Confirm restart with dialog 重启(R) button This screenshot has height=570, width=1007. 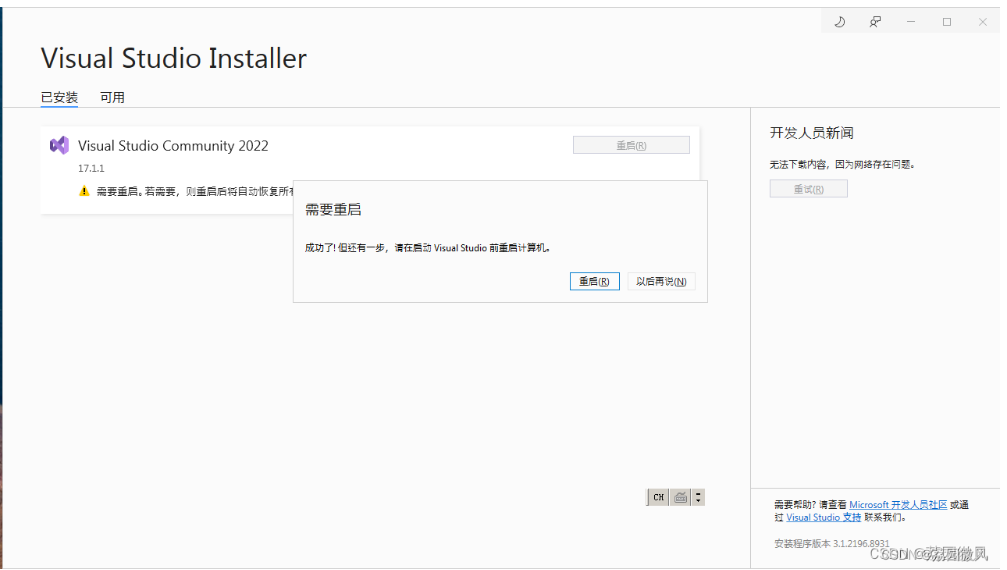pyautogui.click(x=595, y=281)
